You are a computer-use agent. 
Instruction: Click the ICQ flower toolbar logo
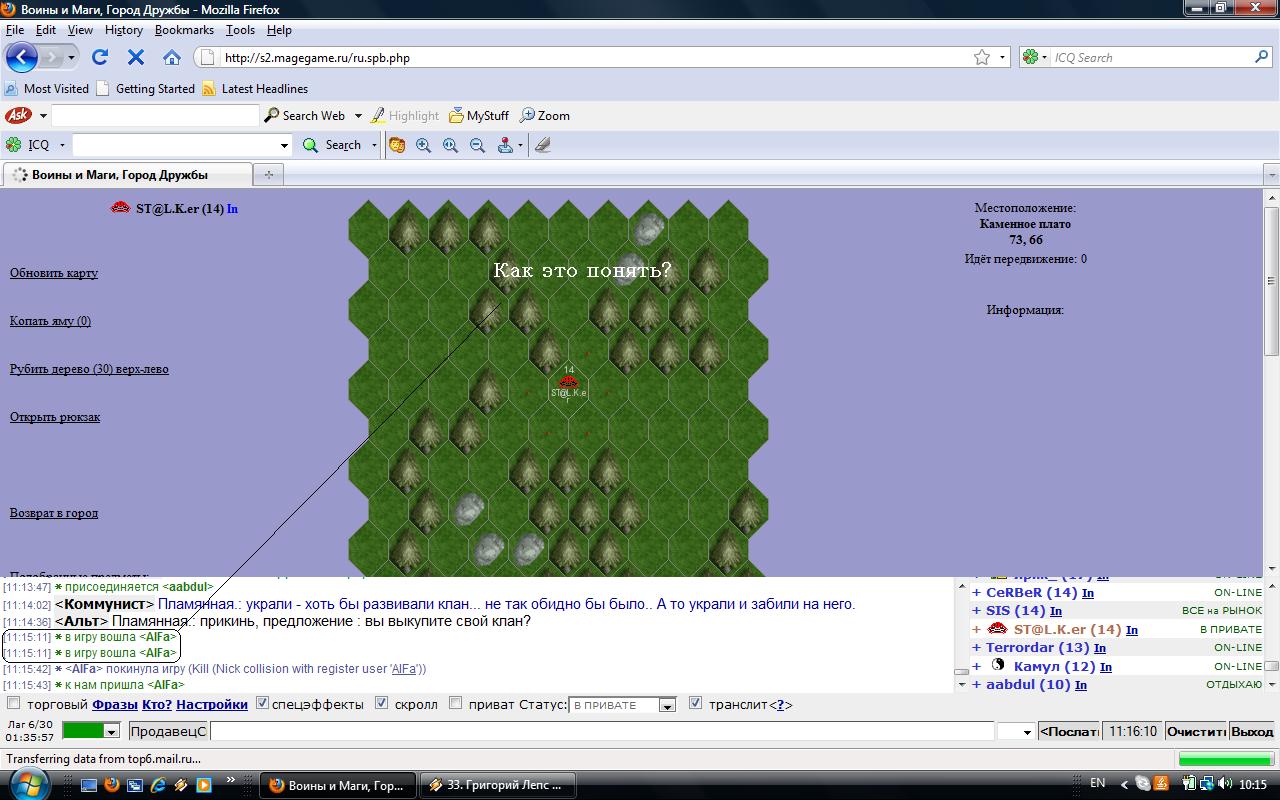pos(14,145)
